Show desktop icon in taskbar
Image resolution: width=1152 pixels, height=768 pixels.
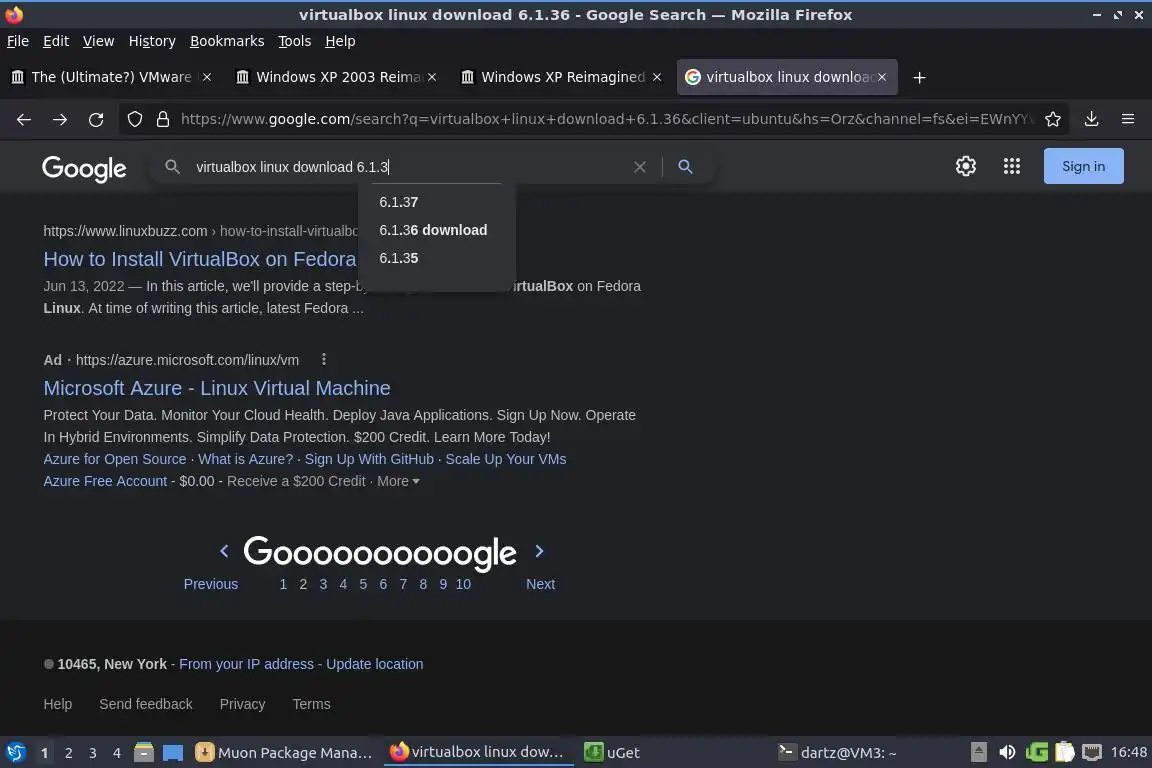(173, 753)
